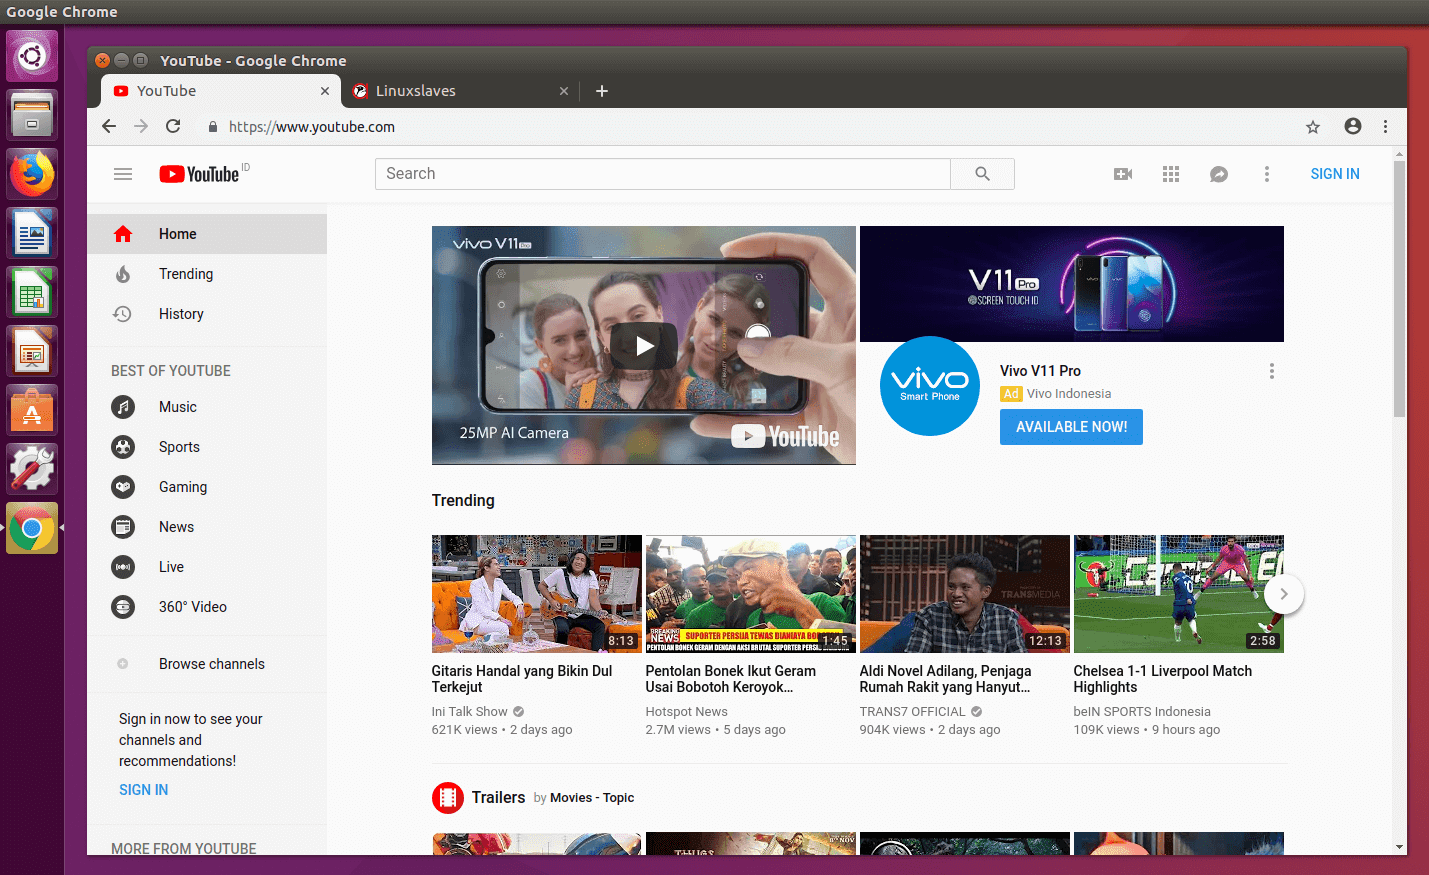
Task: Click the address bar URL
Action: tap(312, 127)
